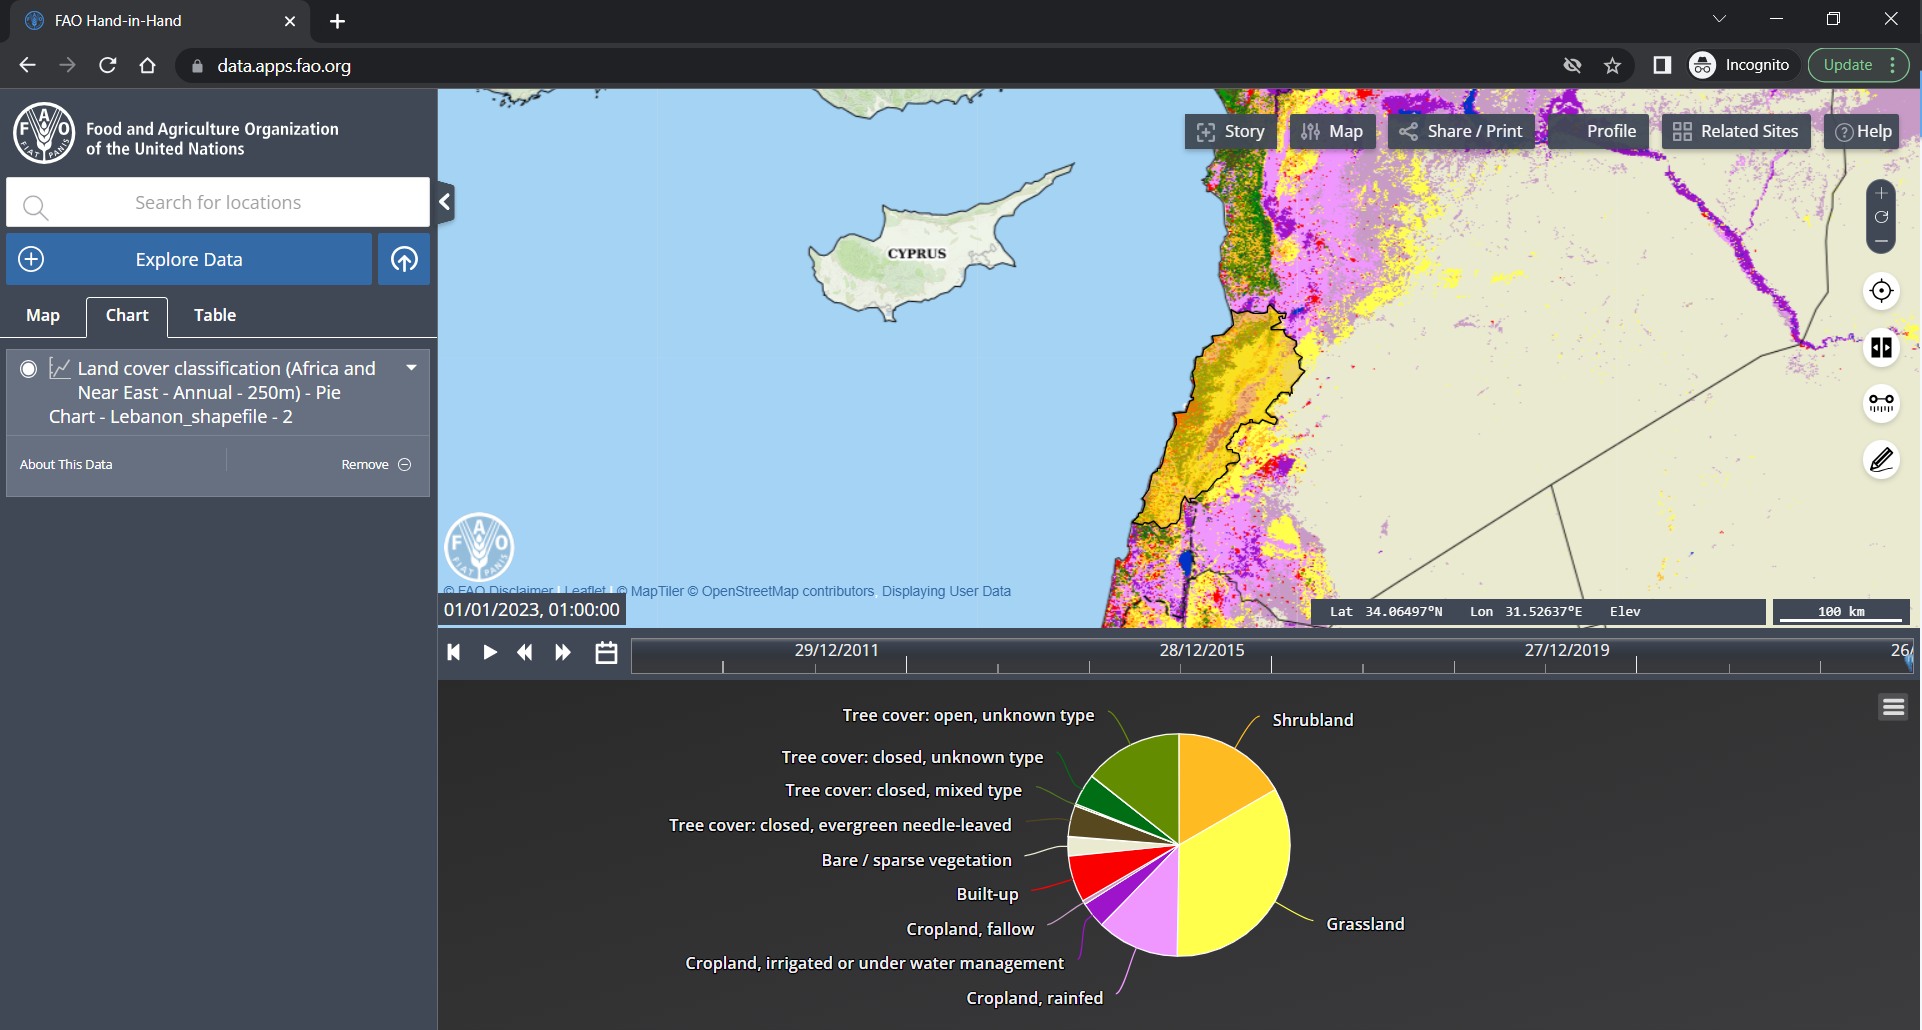Open the Map settings menu
This screenshot has width=1922, height=1030.
(x=1332, y=132)
